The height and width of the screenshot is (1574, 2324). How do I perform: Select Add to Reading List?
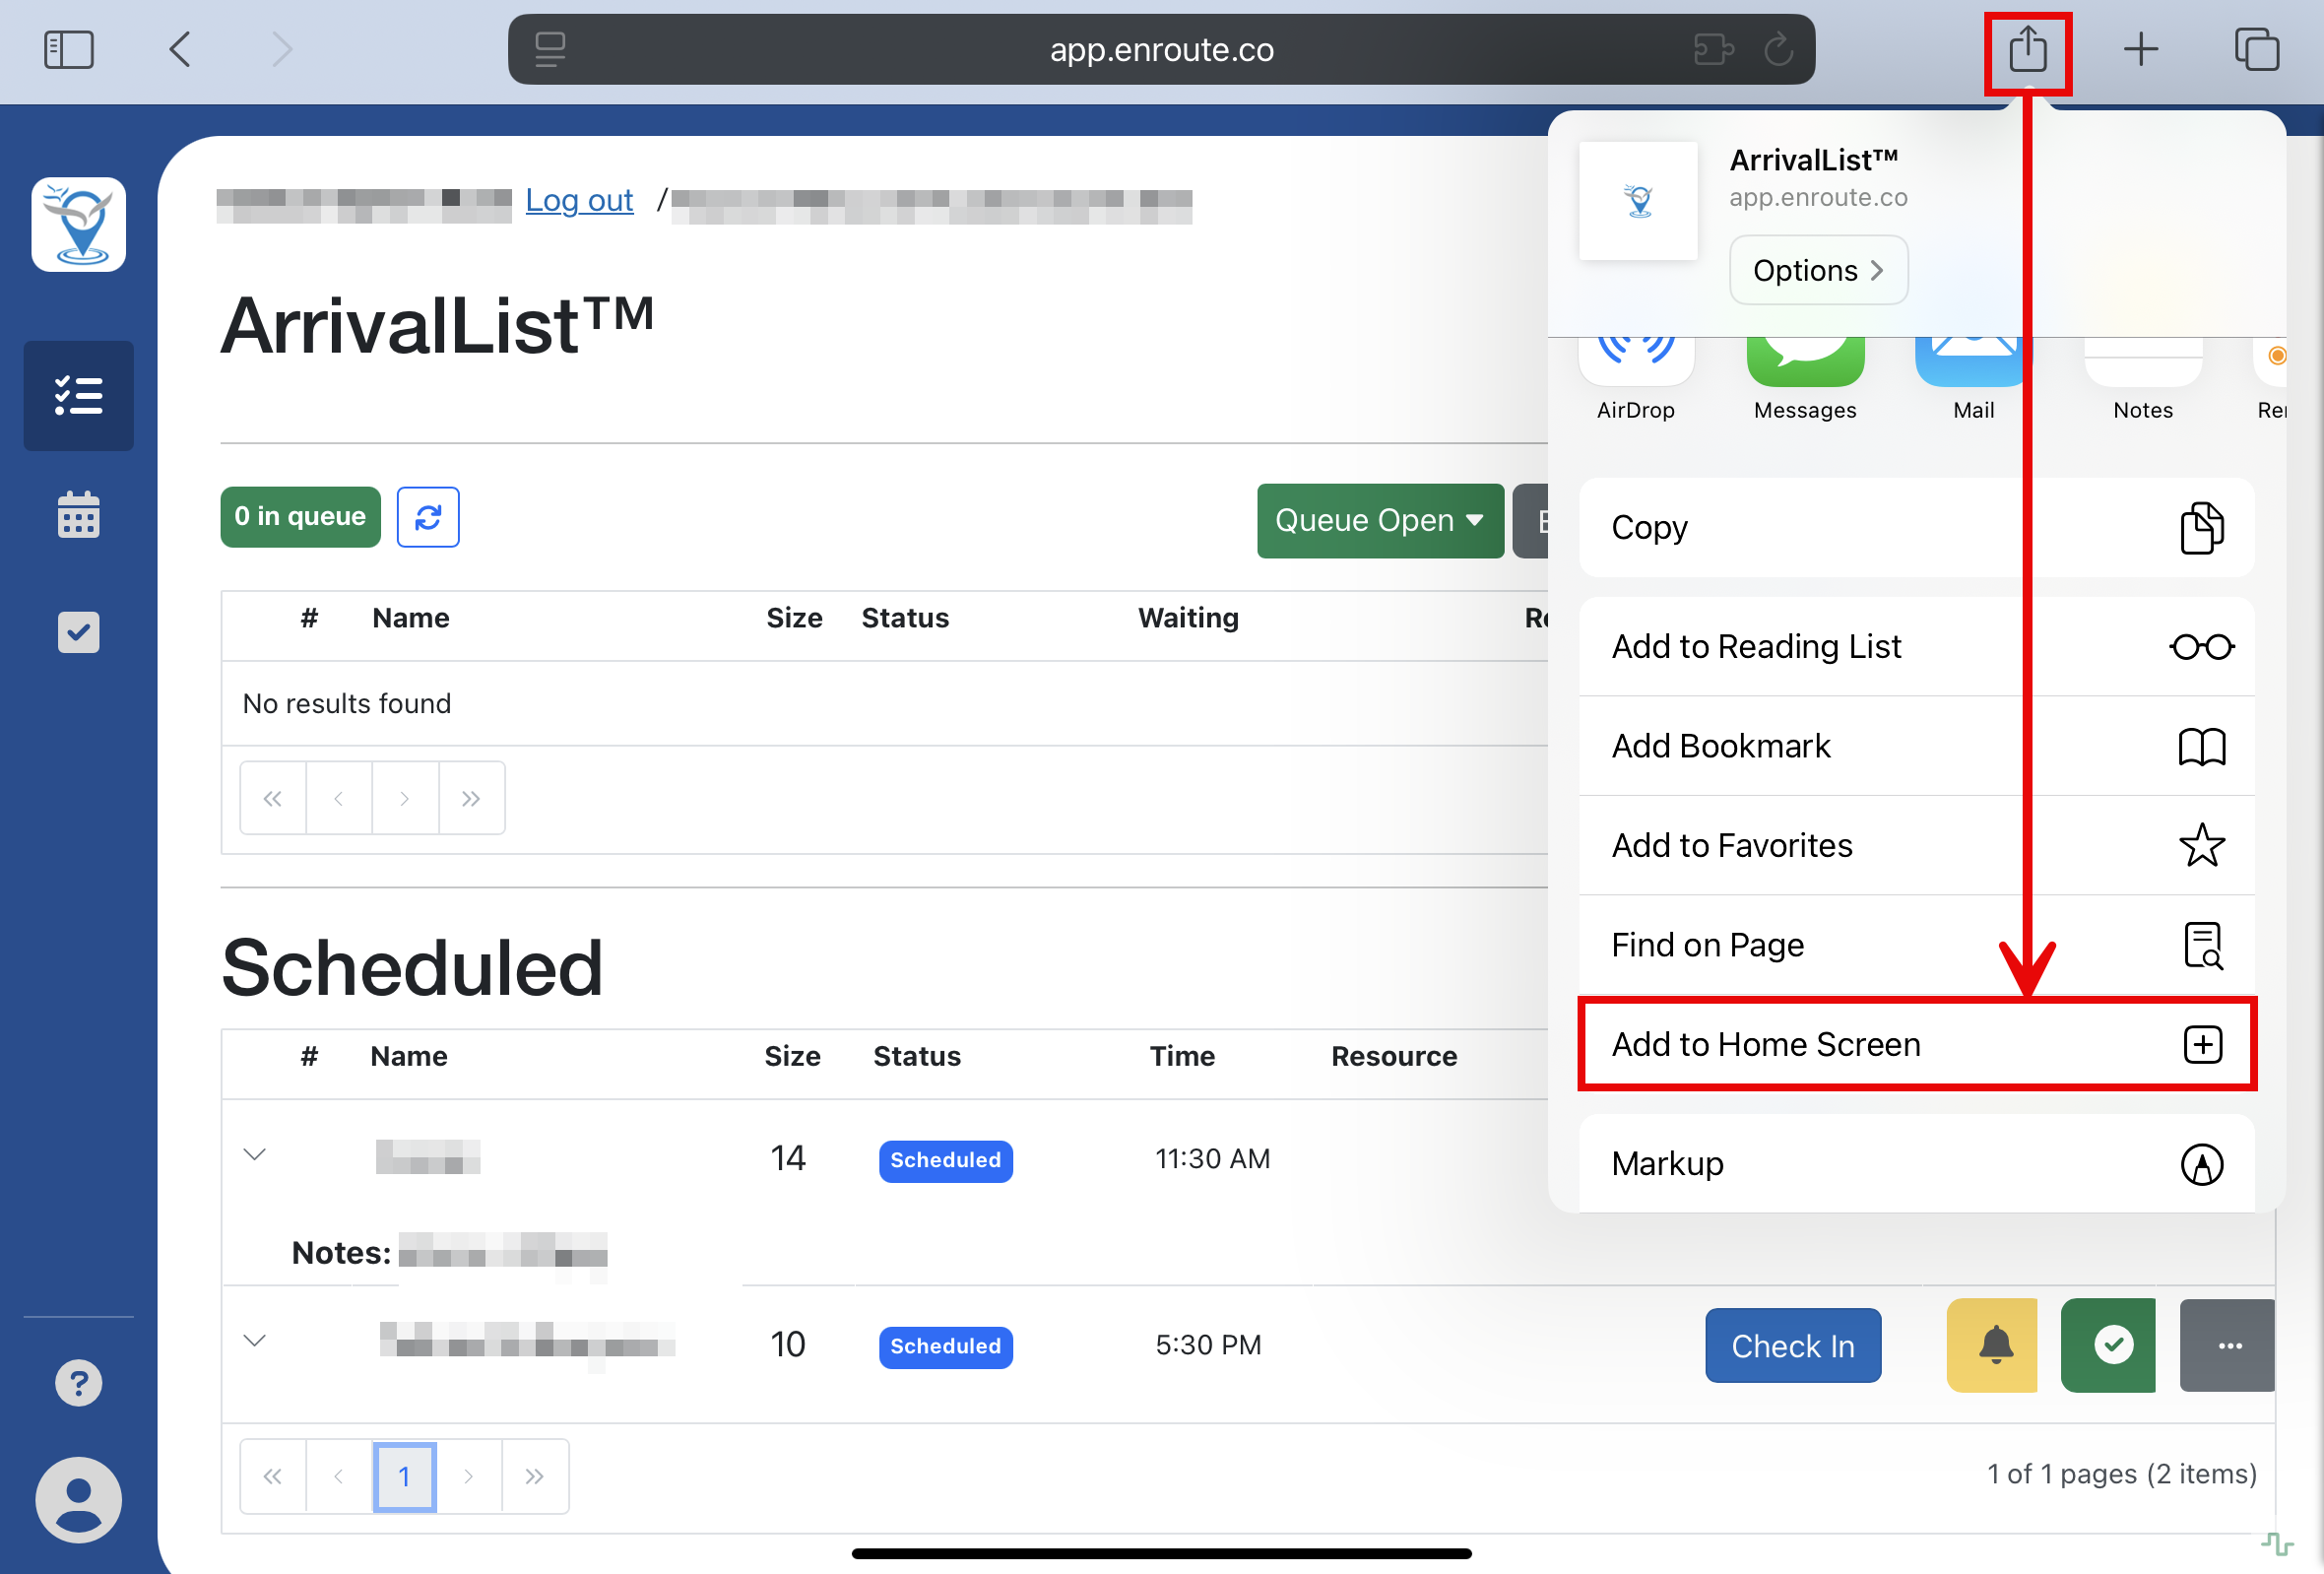(1916, 647)
